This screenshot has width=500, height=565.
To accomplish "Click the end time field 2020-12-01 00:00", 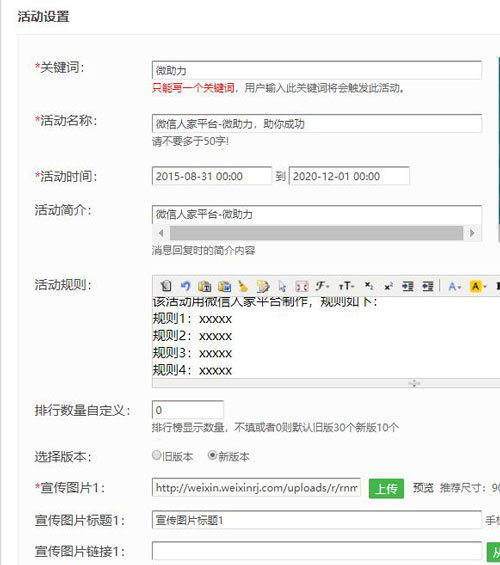I will (x=349, y=176).
